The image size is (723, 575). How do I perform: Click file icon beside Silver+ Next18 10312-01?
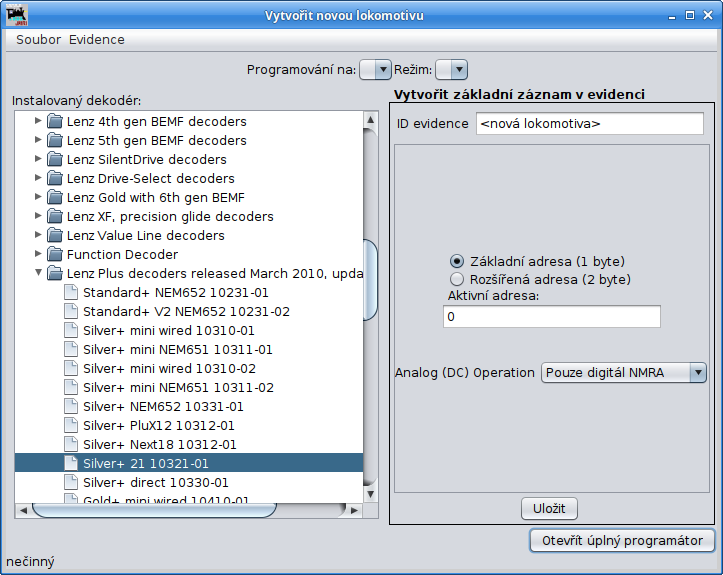click(x=71, y=444)
